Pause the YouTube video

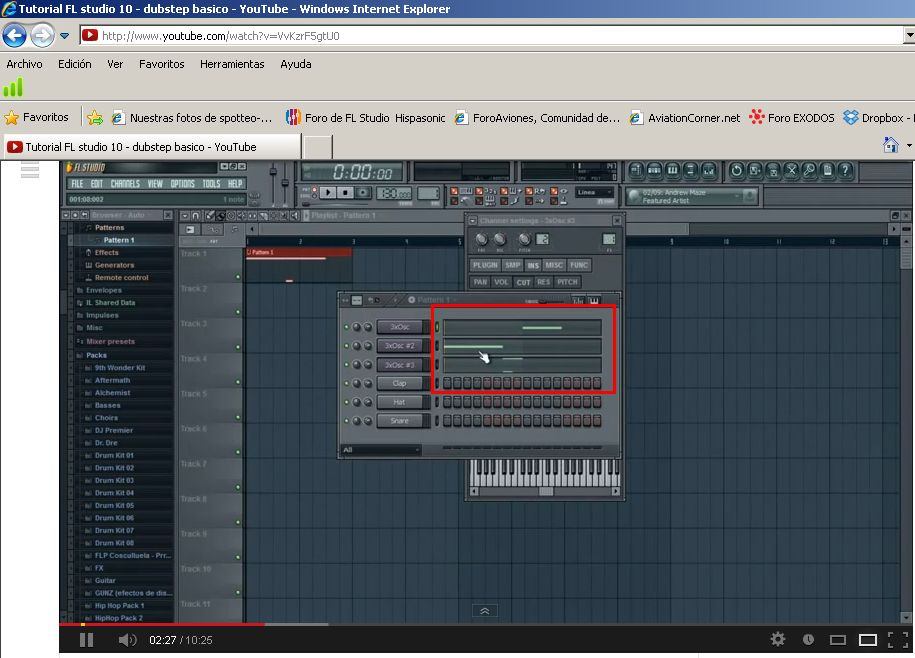coord(86,640)
